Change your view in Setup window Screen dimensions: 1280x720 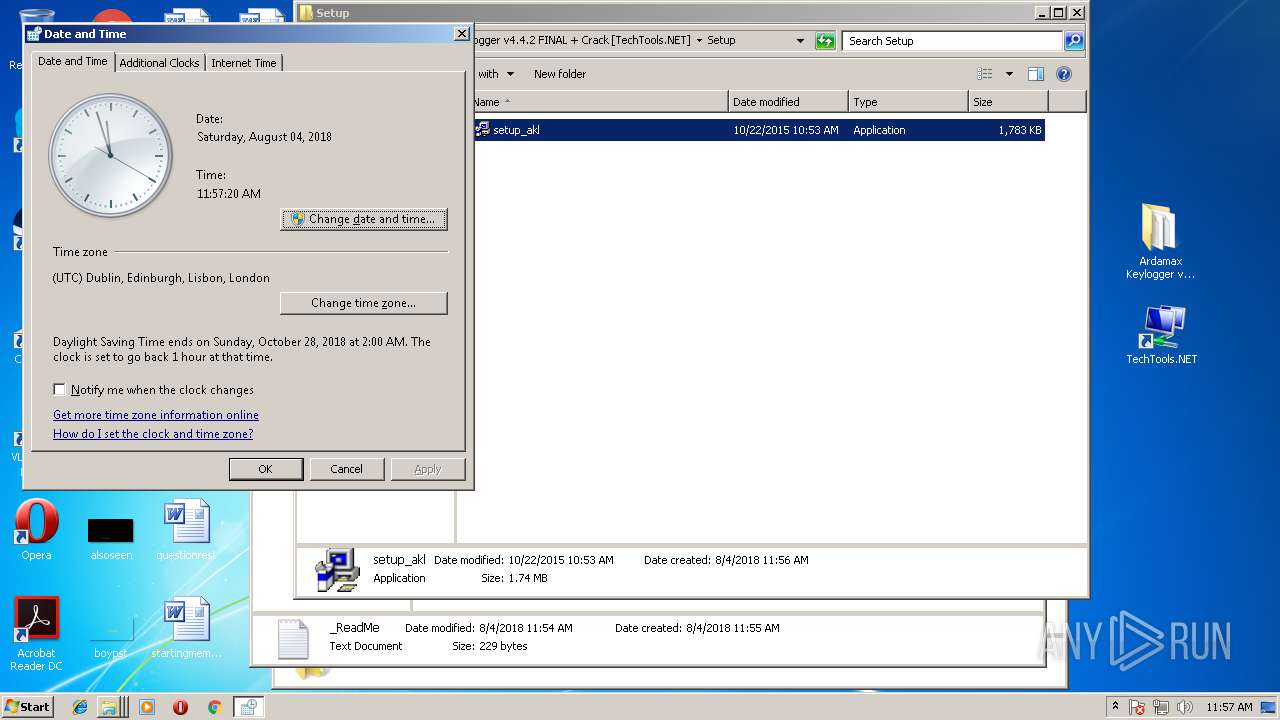(x=985, y=74)
